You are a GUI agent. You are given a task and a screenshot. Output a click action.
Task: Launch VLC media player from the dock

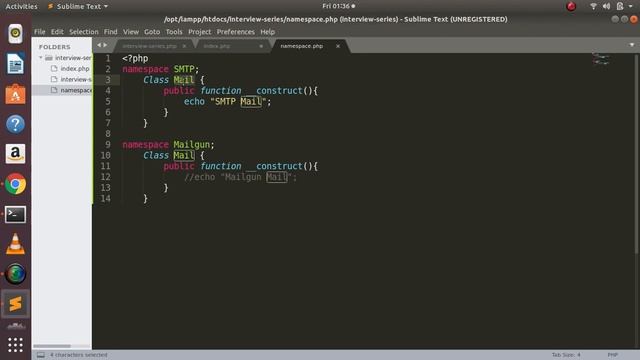click(15, 244)
